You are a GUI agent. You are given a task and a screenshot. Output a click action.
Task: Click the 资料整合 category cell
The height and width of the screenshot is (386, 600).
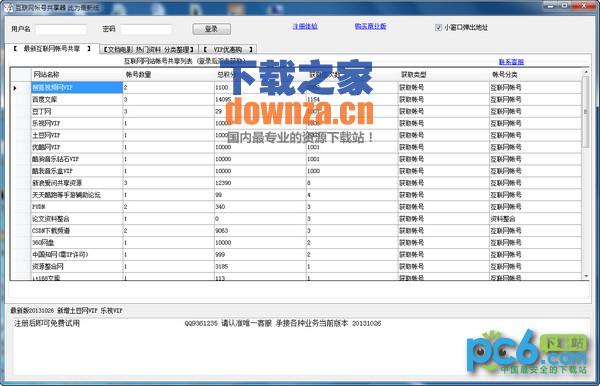[535, 219]
